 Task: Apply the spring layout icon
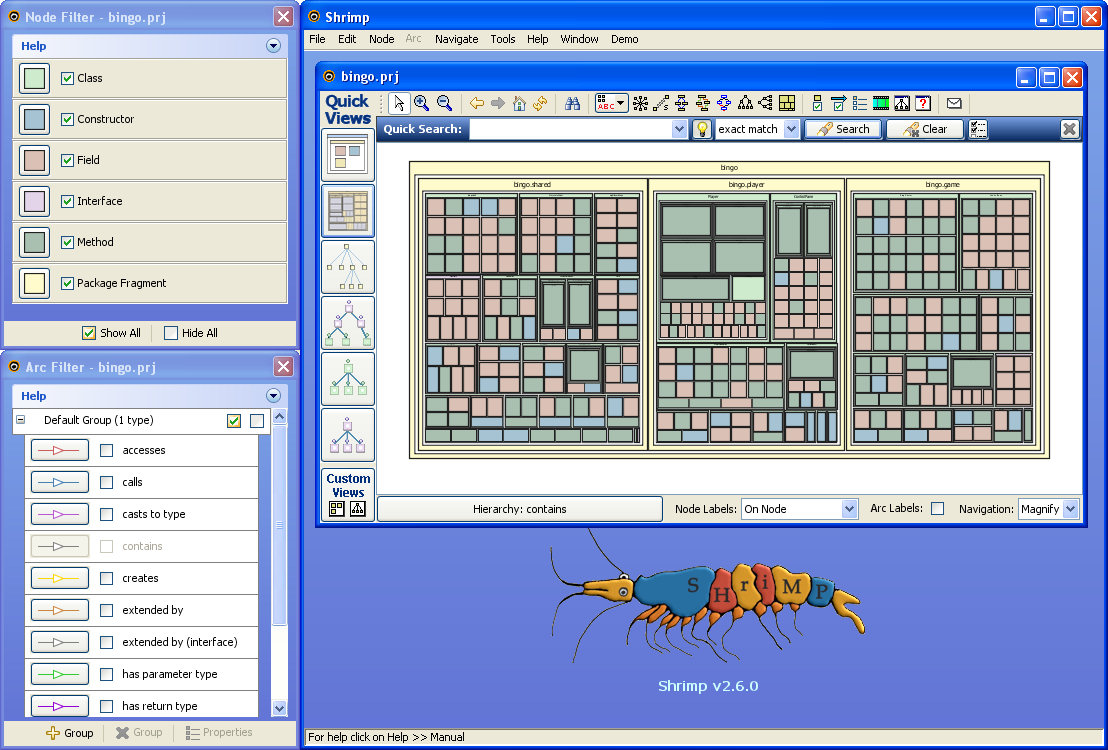[x=661, y=103]
